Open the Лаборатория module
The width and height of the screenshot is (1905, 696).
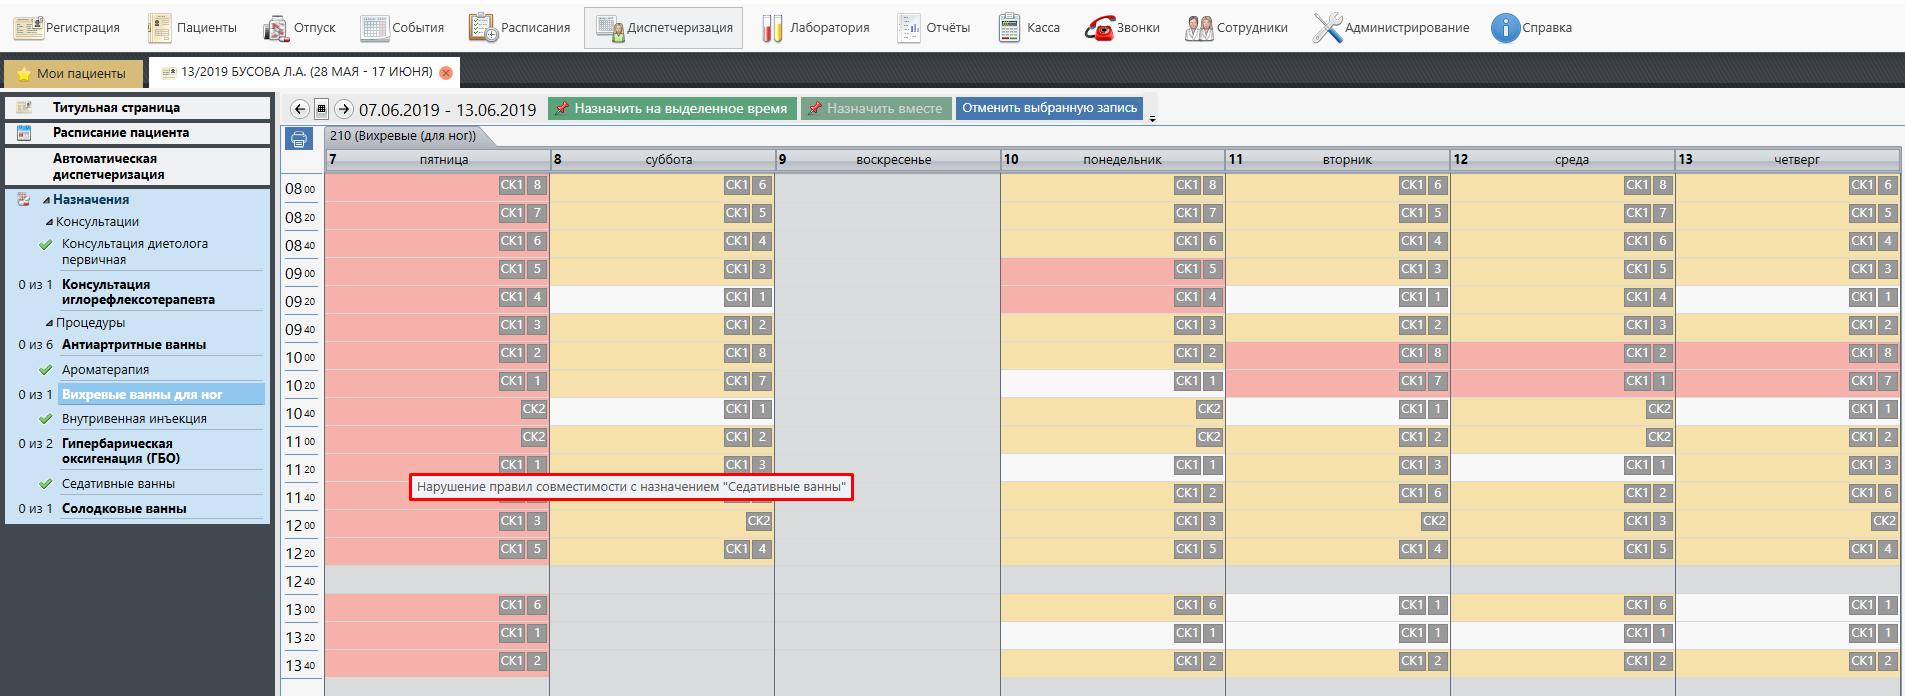(x=815, y=28)
